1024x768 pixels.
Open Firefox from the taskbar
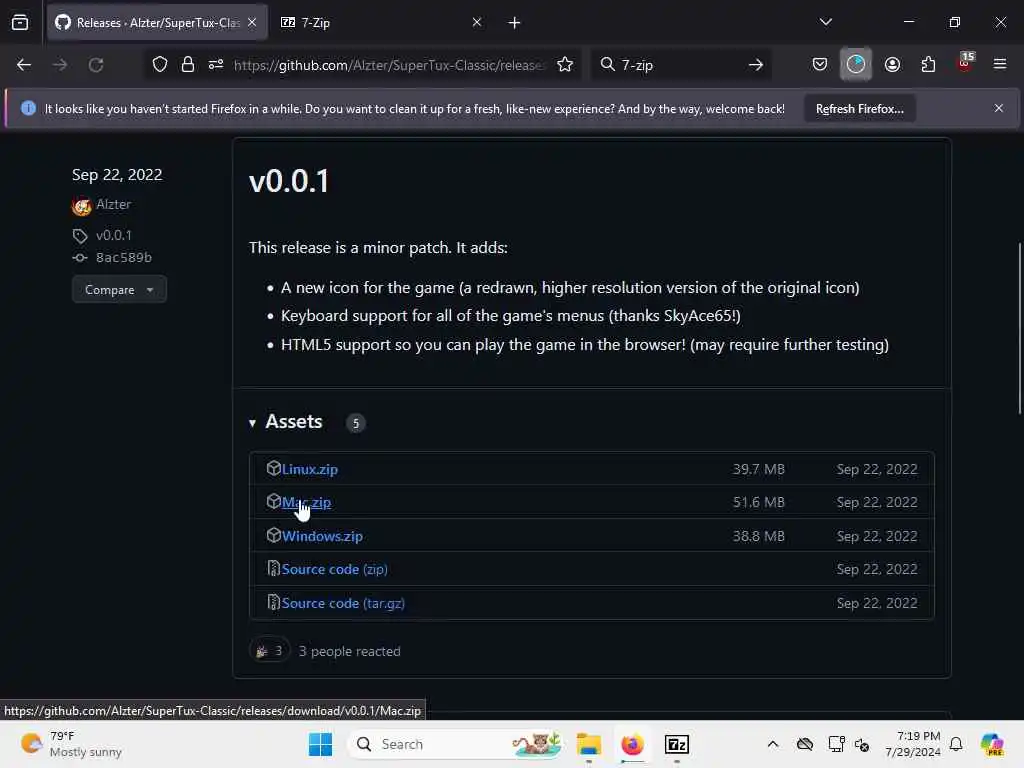click(x=632, y=744)
